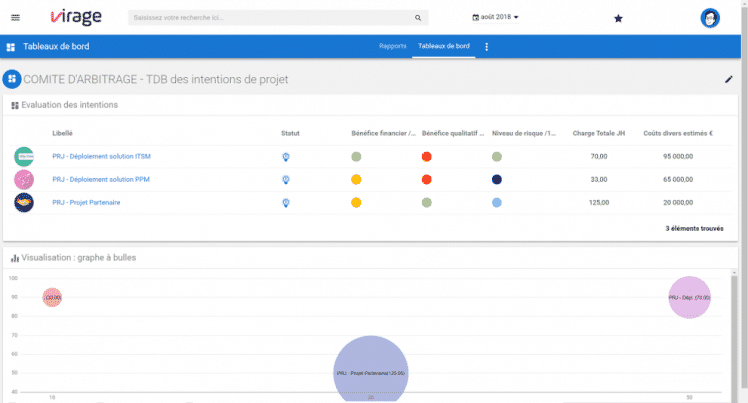Click the bubble chart widget bar icon

(15, 258)
